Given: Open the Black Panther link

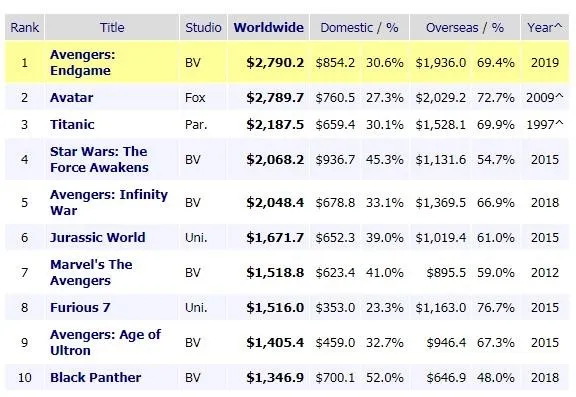Looking at the screenshot, I should click(96, 378).
